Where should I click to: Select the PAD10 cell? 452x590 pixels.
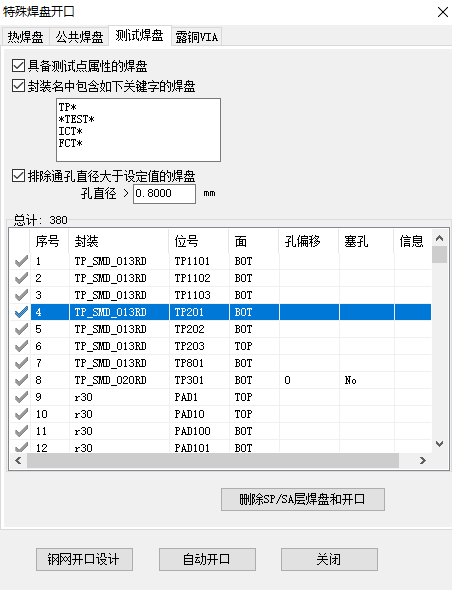[x=199, y=414]
